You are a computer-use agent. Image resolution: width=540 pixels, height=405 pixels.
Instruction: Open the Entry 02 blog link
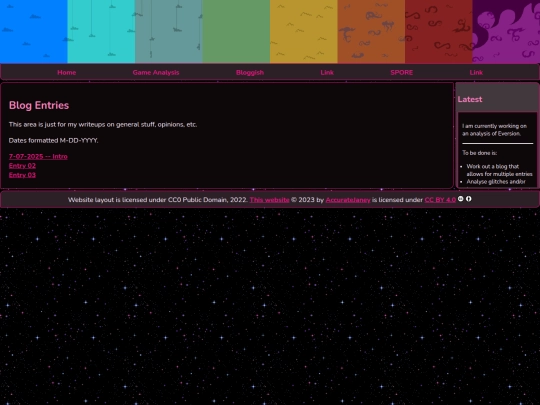pyautogui.click(x=22, y=166)
